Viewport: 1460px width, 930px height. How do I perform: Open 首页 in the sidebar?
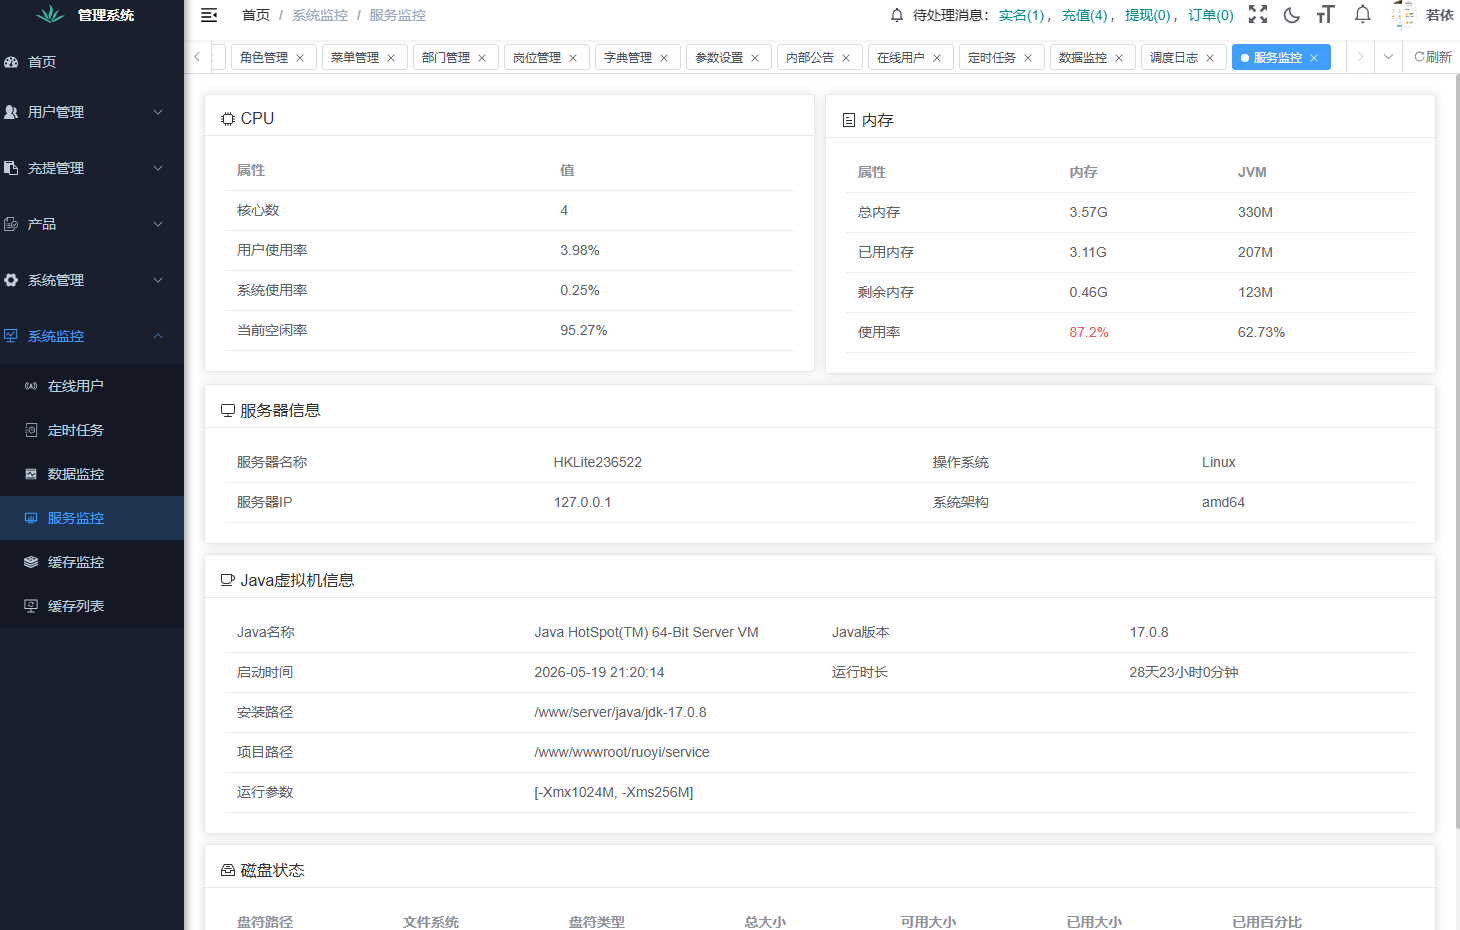click(92, 62)
